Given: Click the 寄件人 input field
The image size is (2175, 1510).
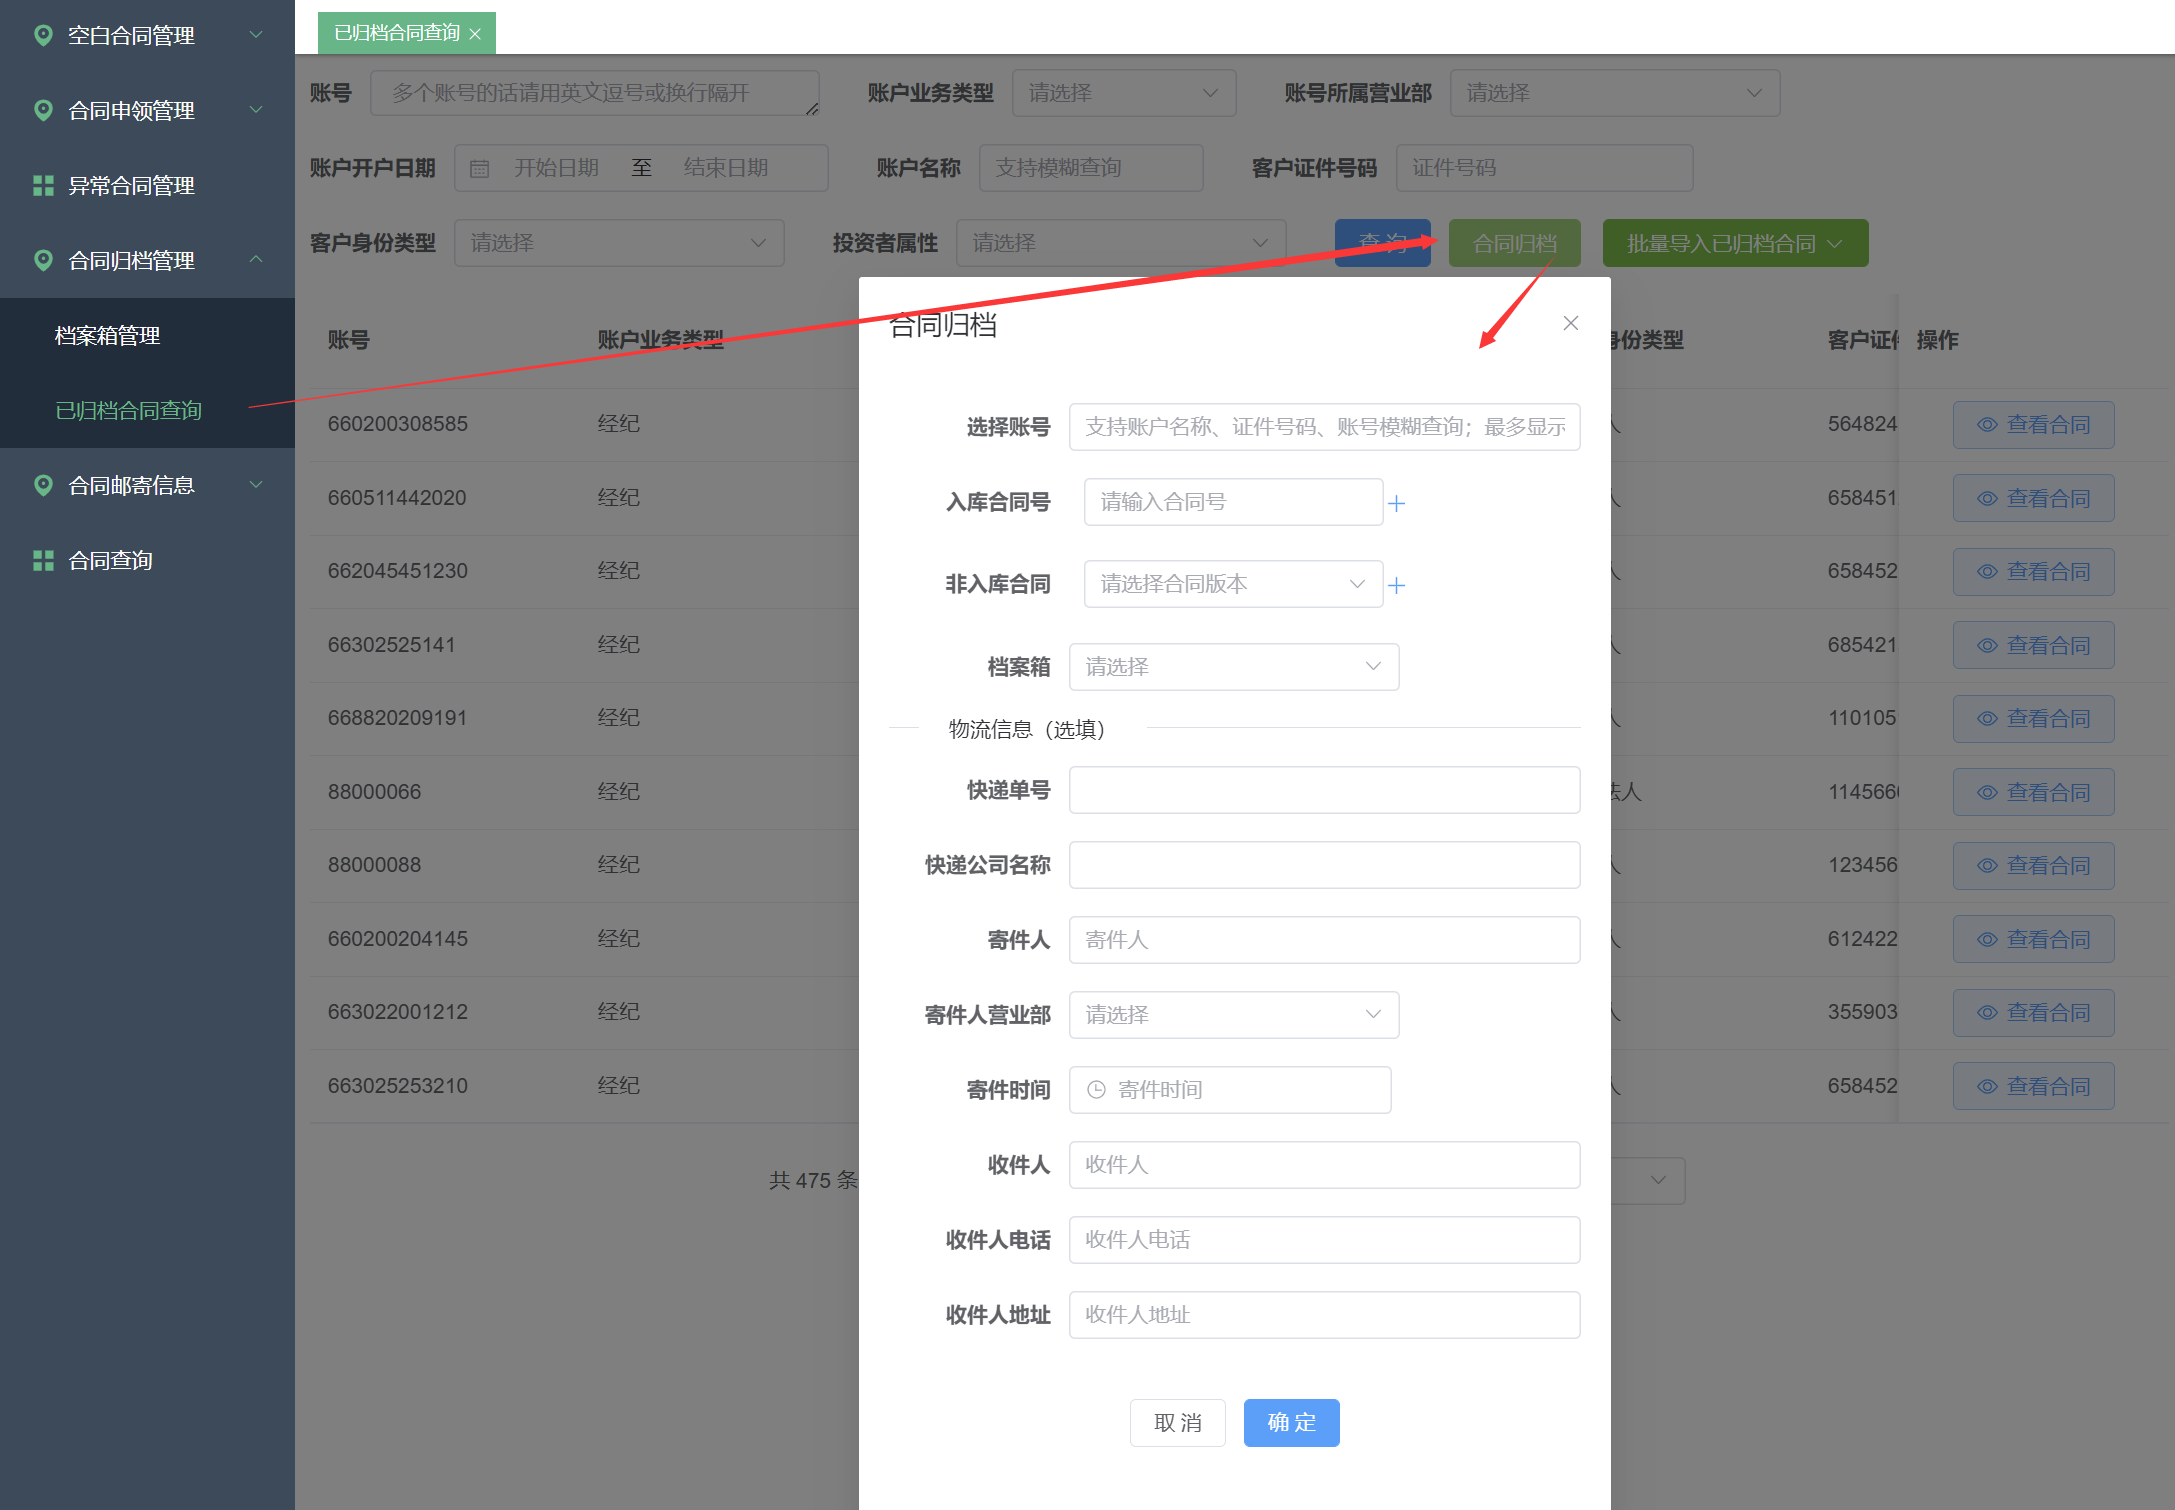Looking at the screenshot, I should tap(1325, 940).
